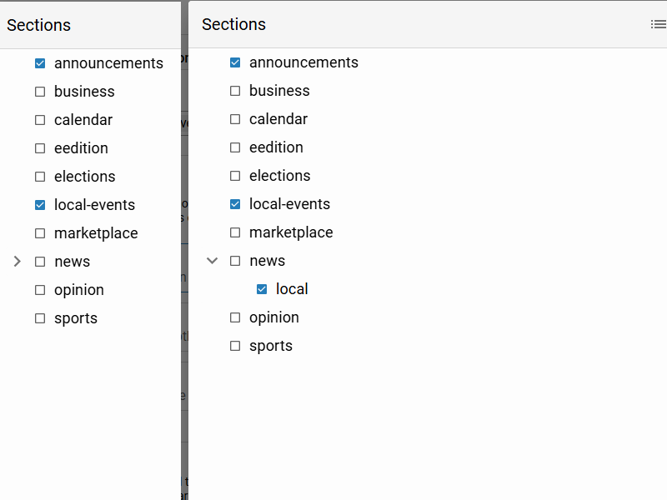Select the sports label in right panel
667x500 pixels.
[271, 346]
